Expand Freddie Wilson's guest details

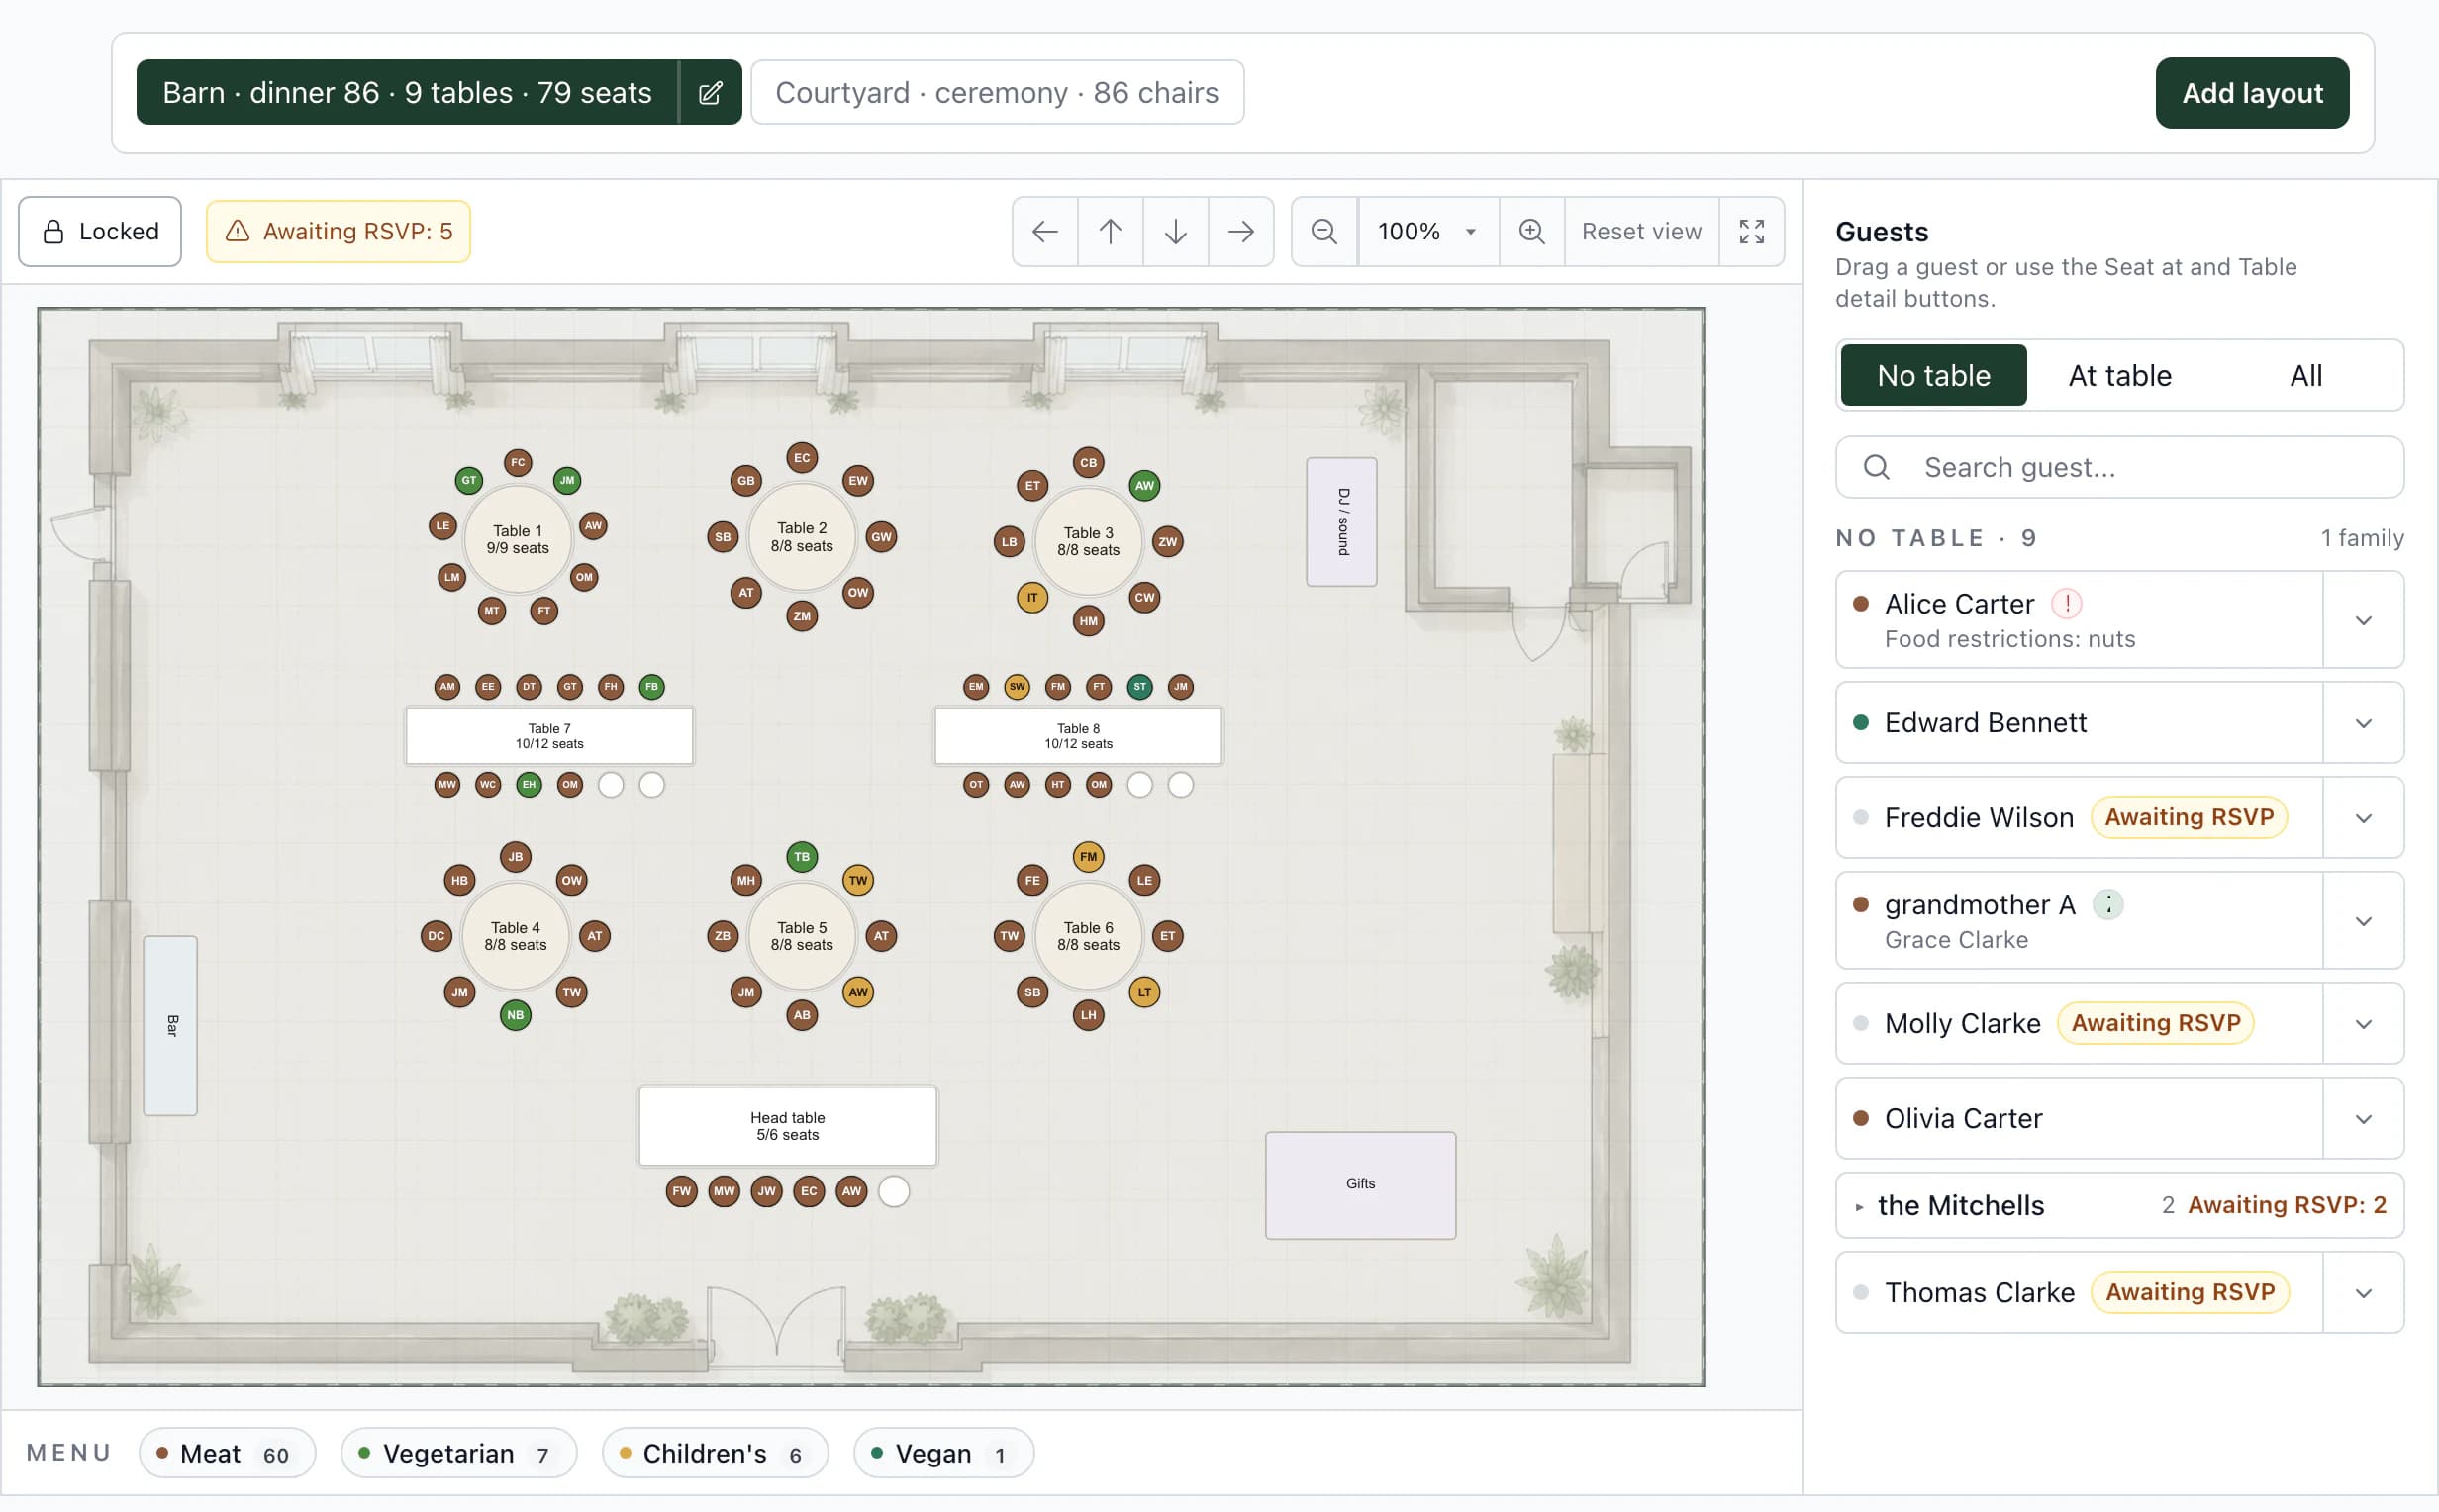tap(2363, 819)
